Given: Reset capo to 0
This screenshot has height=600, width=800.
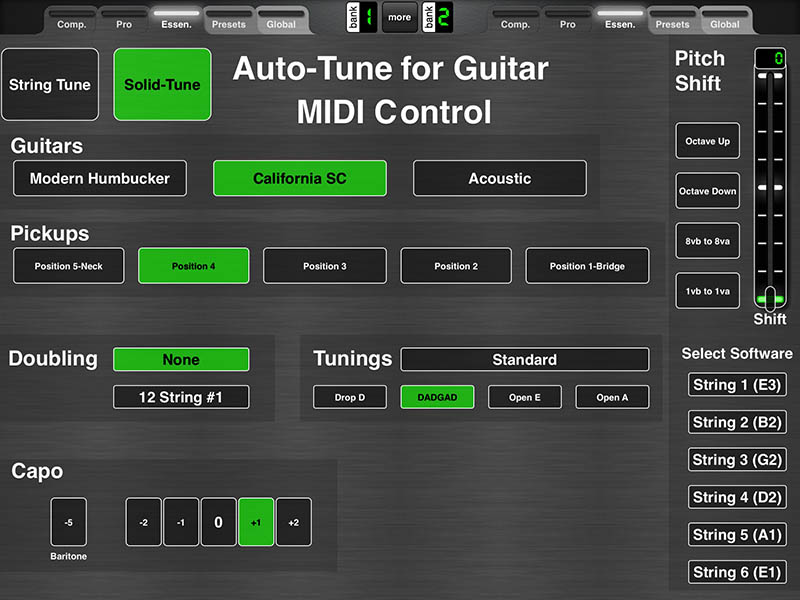Looking at the screenshot, I should [218, 522].
